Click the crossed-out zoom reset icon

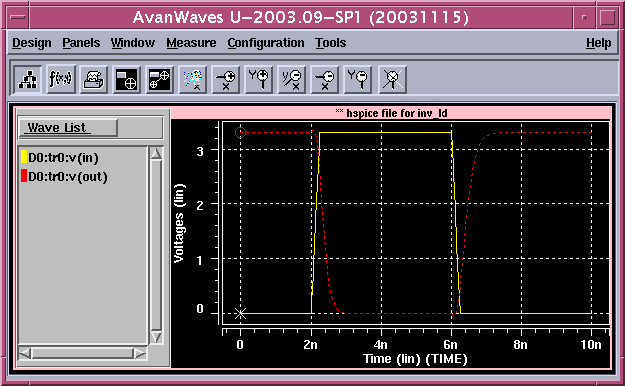click(392, 79)
